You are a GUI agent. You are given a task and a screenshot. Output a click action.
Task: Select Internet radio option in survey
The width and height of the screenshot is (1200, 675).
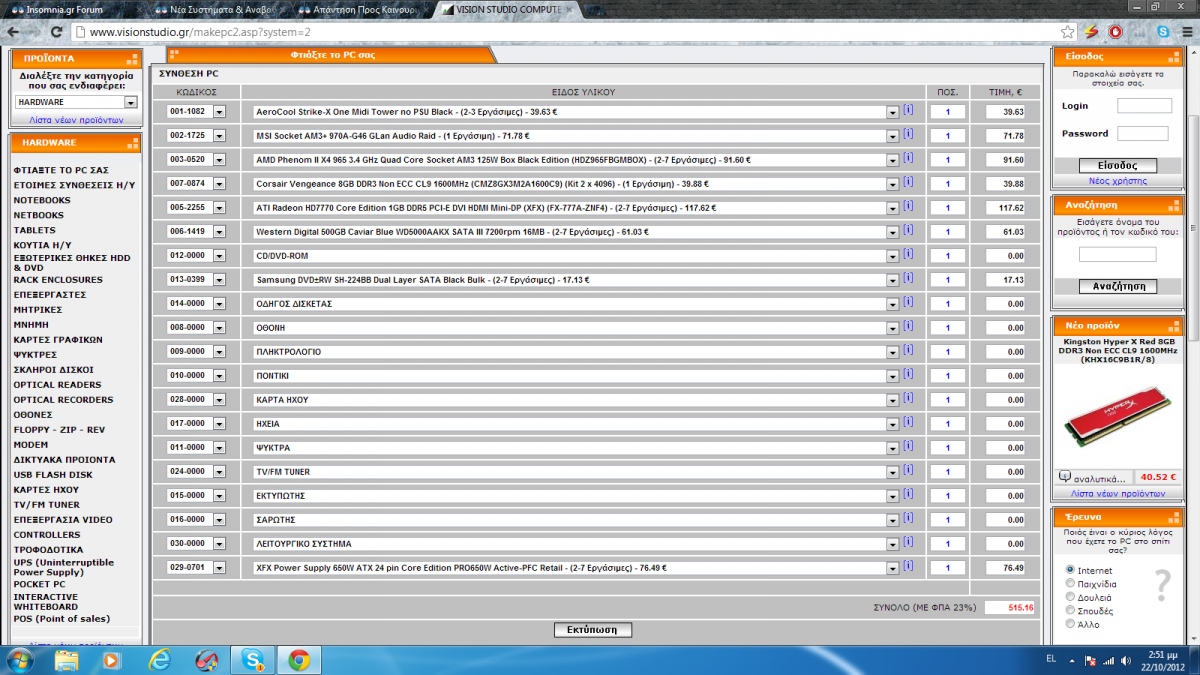click(x=1071, y=570)
